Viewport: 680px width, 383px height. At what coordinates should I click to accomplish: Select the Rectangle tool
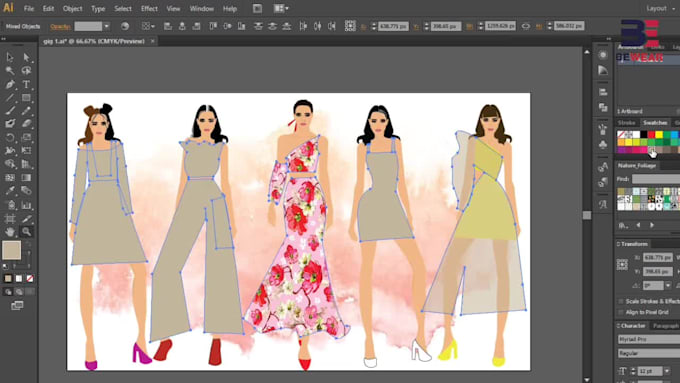tap(26, 98)
